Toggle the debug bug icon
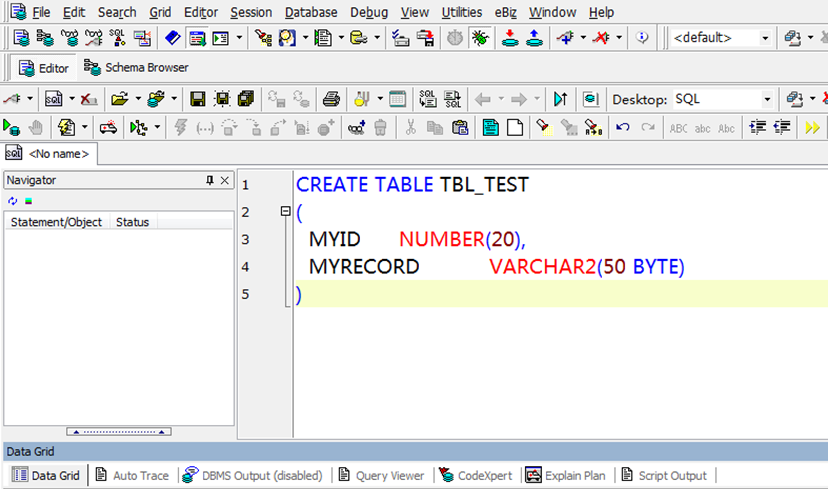Image resolution: width=830 pixels, height=489 pixels. point(481,38)
